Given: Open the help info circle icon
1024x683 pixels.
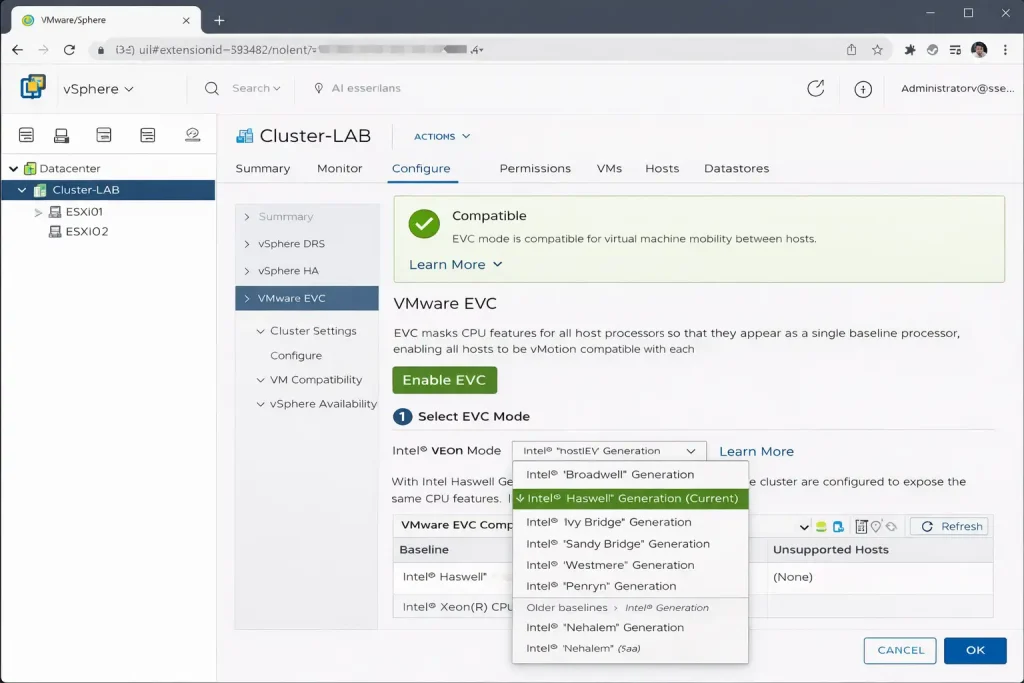Looking at the screenshot, I should (x=863, y=89).
